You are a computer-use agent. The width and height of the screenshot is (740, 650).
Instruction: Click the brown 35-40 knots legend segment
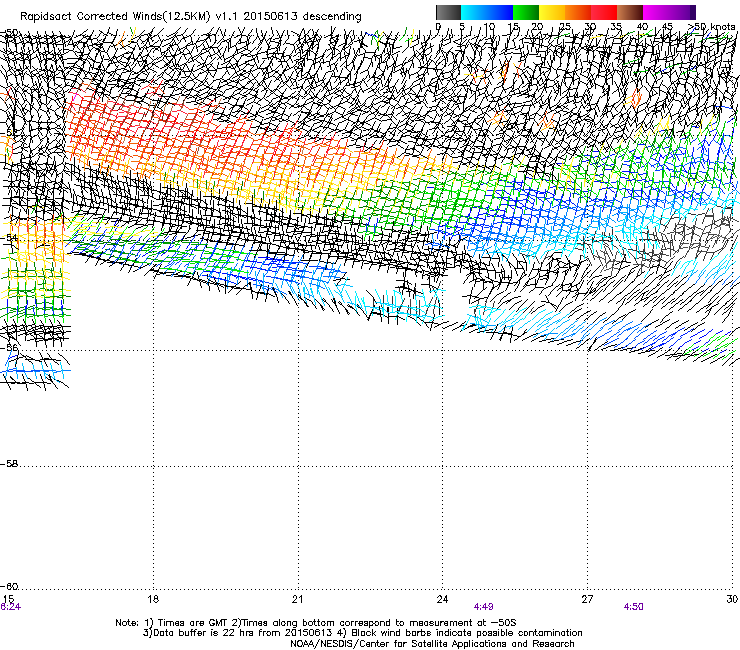click(x=630, y=12)
